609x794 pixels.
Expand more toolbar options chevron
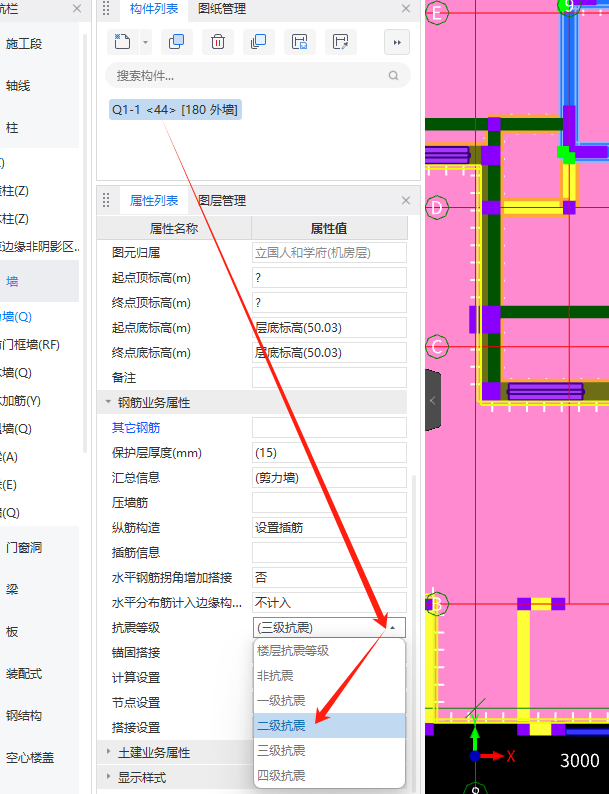click(397, 43)
